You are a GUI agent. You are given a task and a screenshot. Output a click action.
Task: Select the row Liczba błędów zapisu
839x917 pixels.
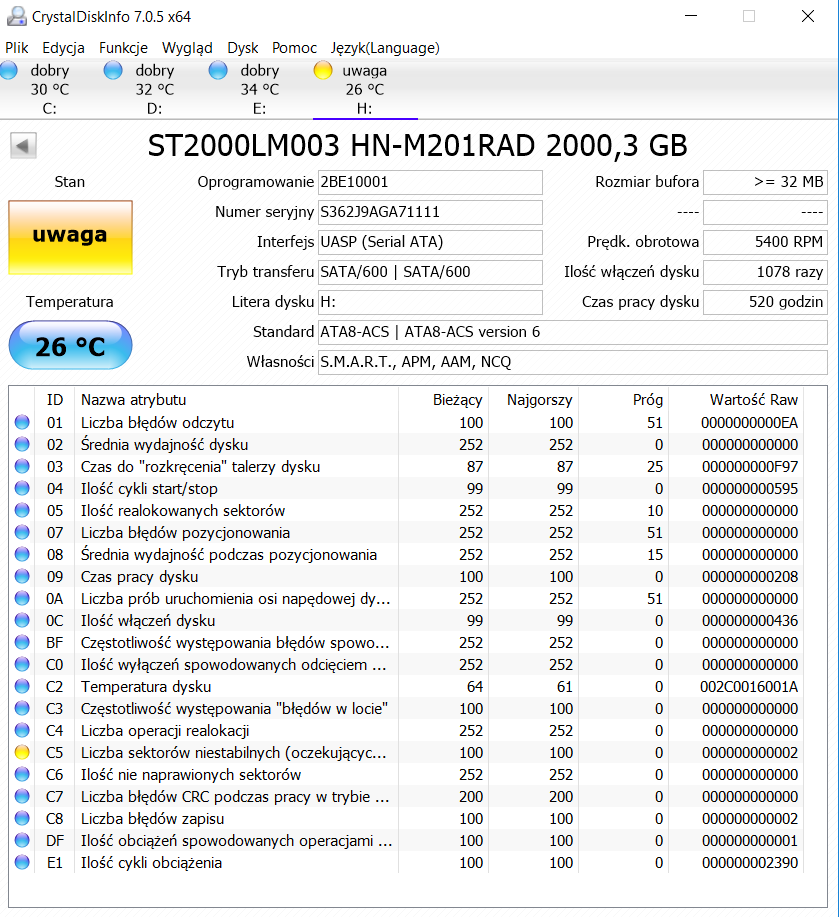pyautogui.click(x=406, y=818)
